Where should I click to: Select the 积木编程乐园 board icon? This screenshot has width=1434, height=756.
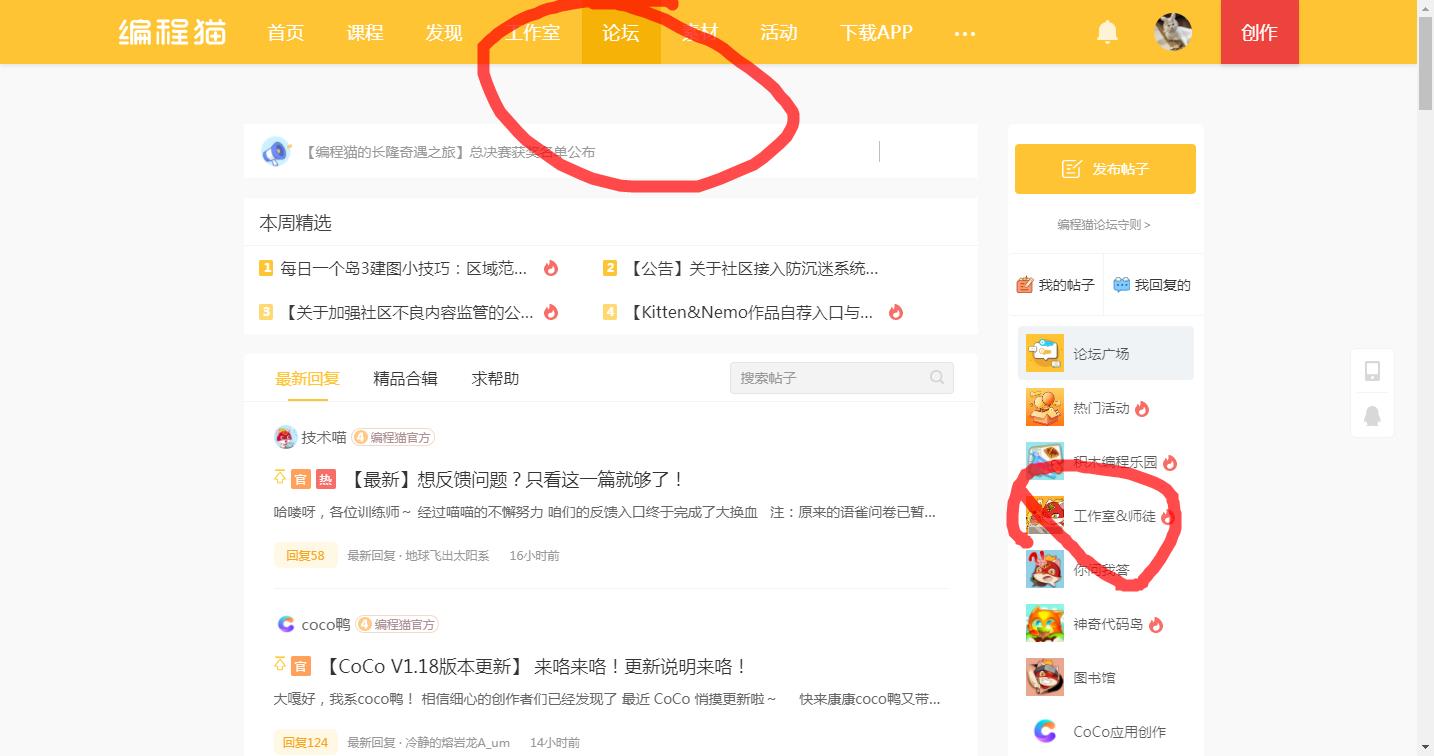click(1045, 462)
